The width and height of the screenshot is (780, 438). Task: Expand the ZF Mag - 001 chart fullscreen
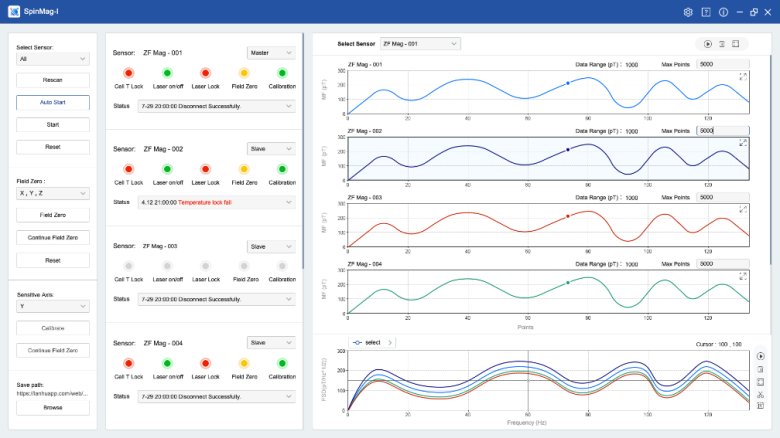(x=743, y=76)
